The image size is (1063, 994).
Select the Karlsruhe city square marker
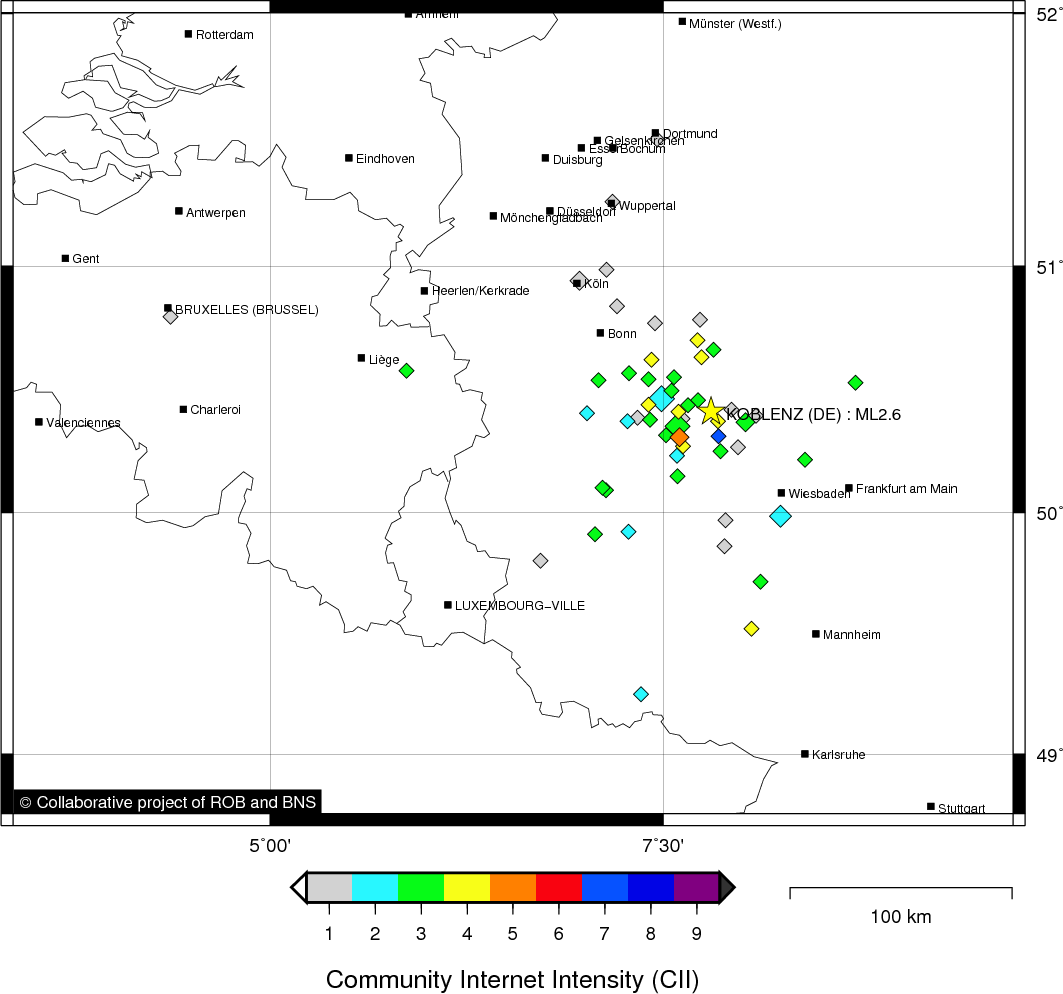805,754
